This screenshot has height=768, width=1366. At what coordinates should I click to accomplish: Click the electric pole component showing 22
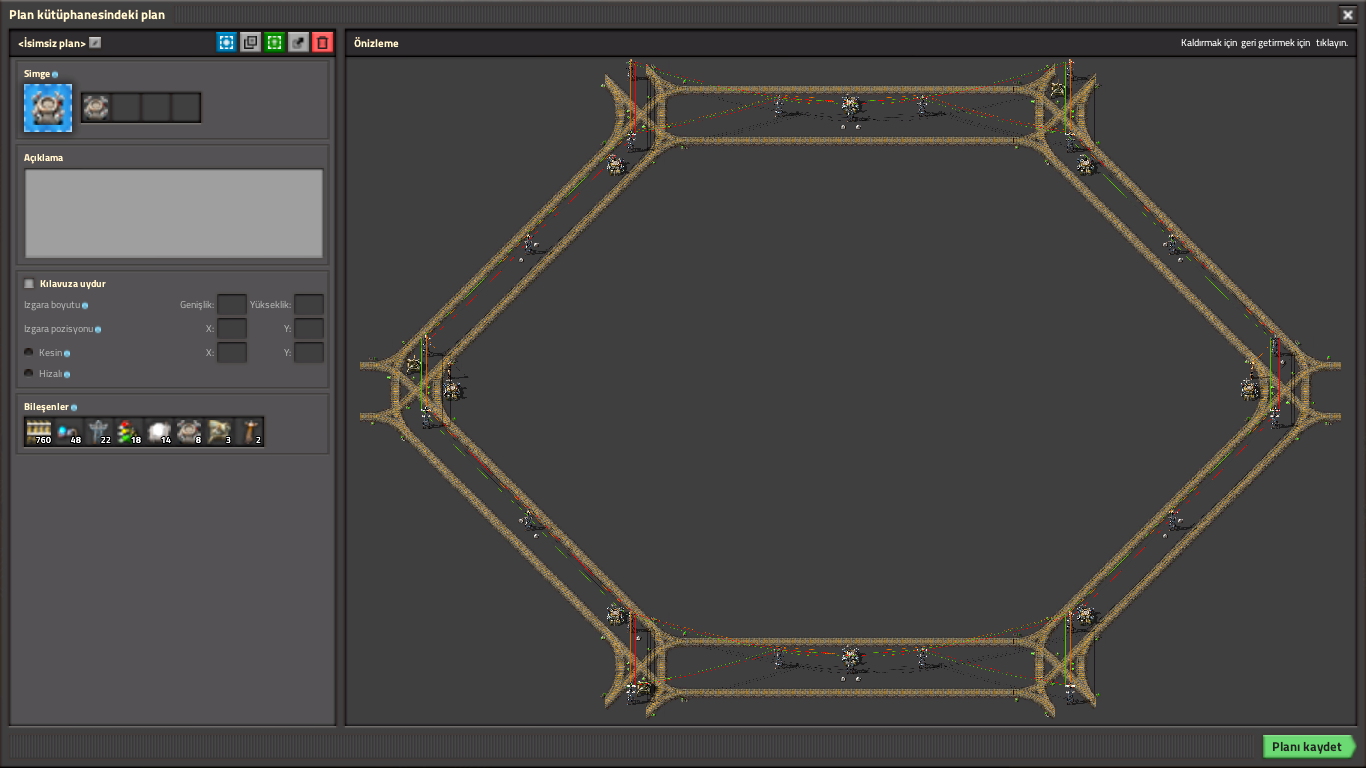click(99, 431)
